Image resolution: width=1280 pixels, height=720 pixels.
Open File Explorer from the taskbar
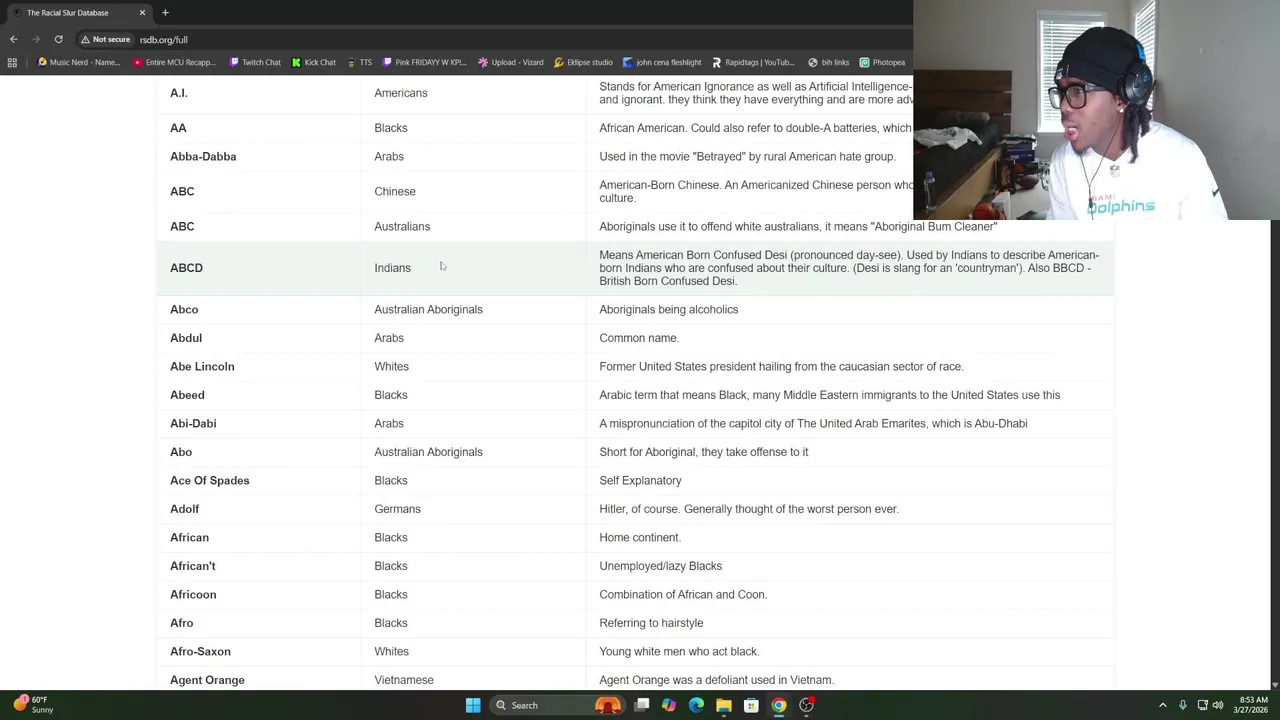(x=723, y=705)
